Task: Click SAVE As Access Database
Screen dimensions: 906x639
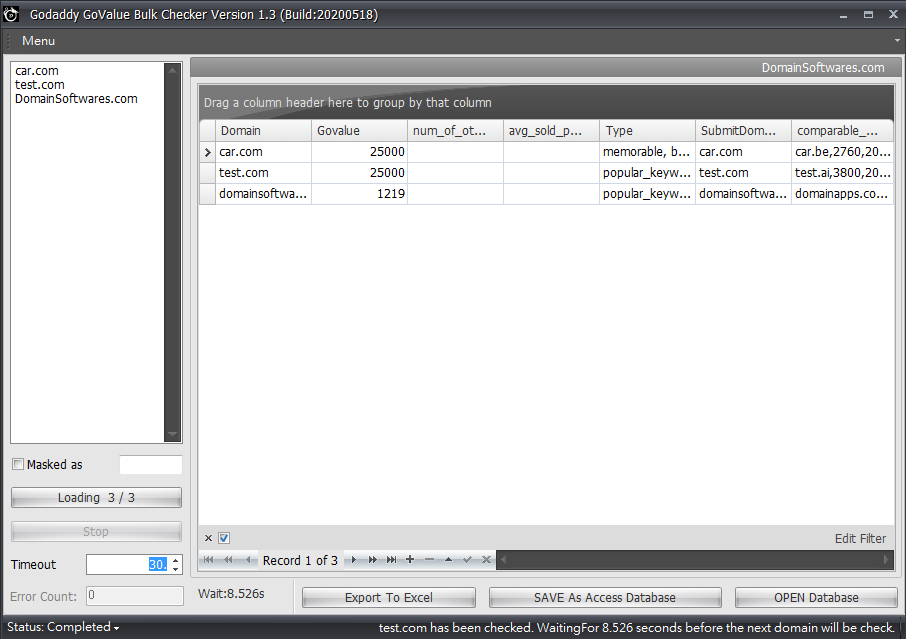Action: coord(605,598)
